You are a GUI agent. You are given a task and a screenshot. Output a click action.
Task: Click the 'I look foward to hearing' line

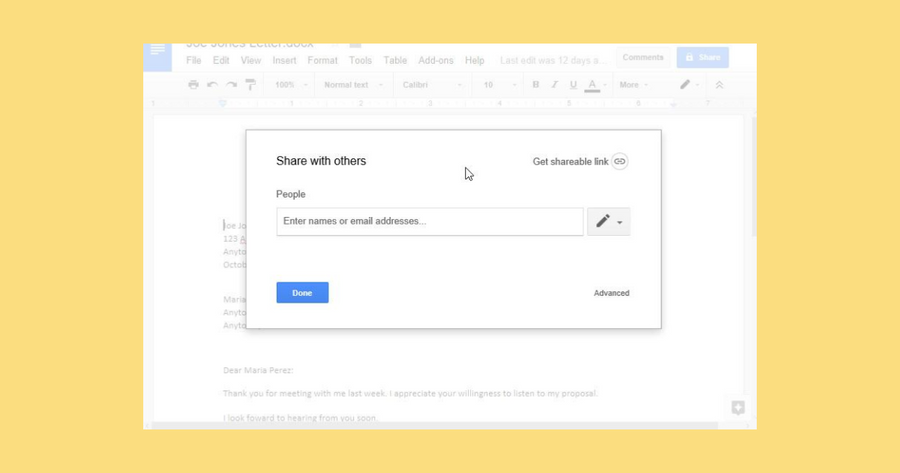click(x=300, y=417)
